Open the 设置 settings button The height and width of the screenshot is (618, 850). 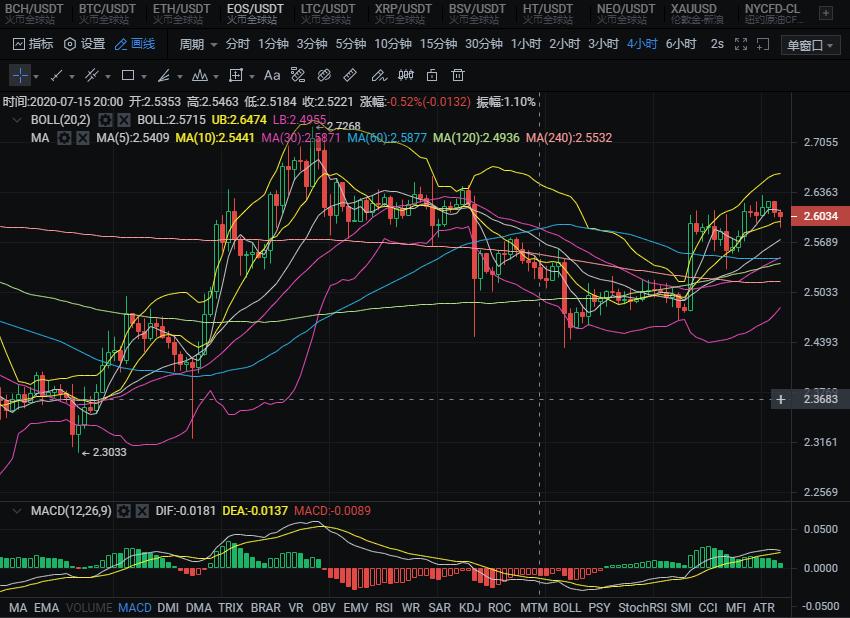[x=85, y=44]
